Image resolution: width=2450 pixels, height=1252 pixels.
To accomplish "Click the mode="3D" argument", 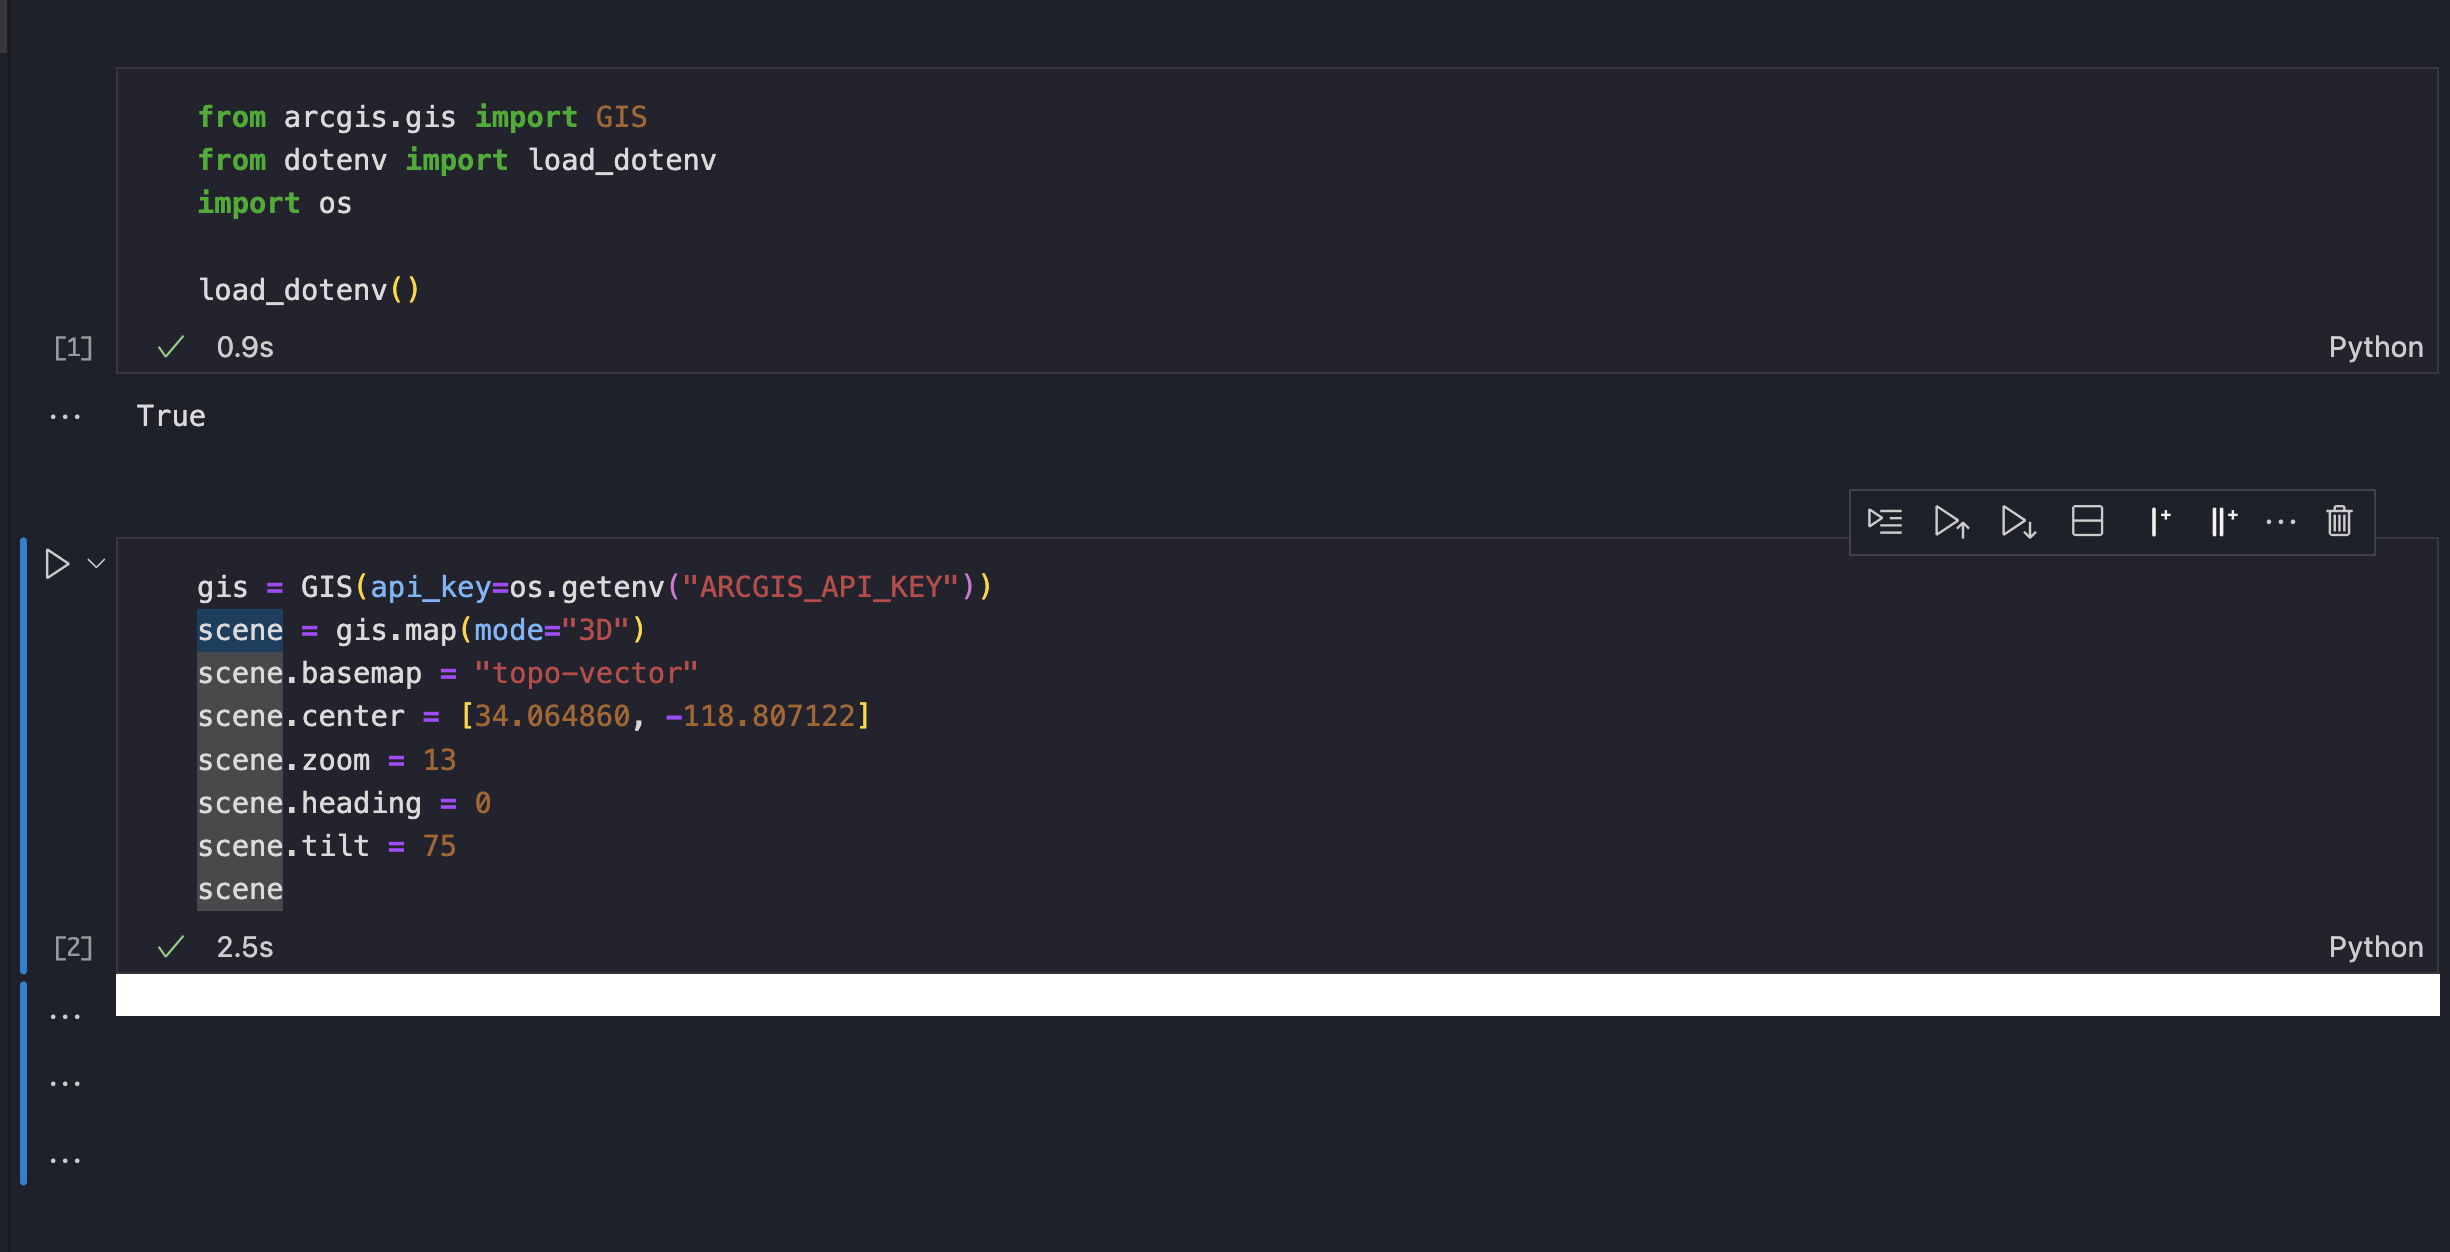I will (552, 630).
